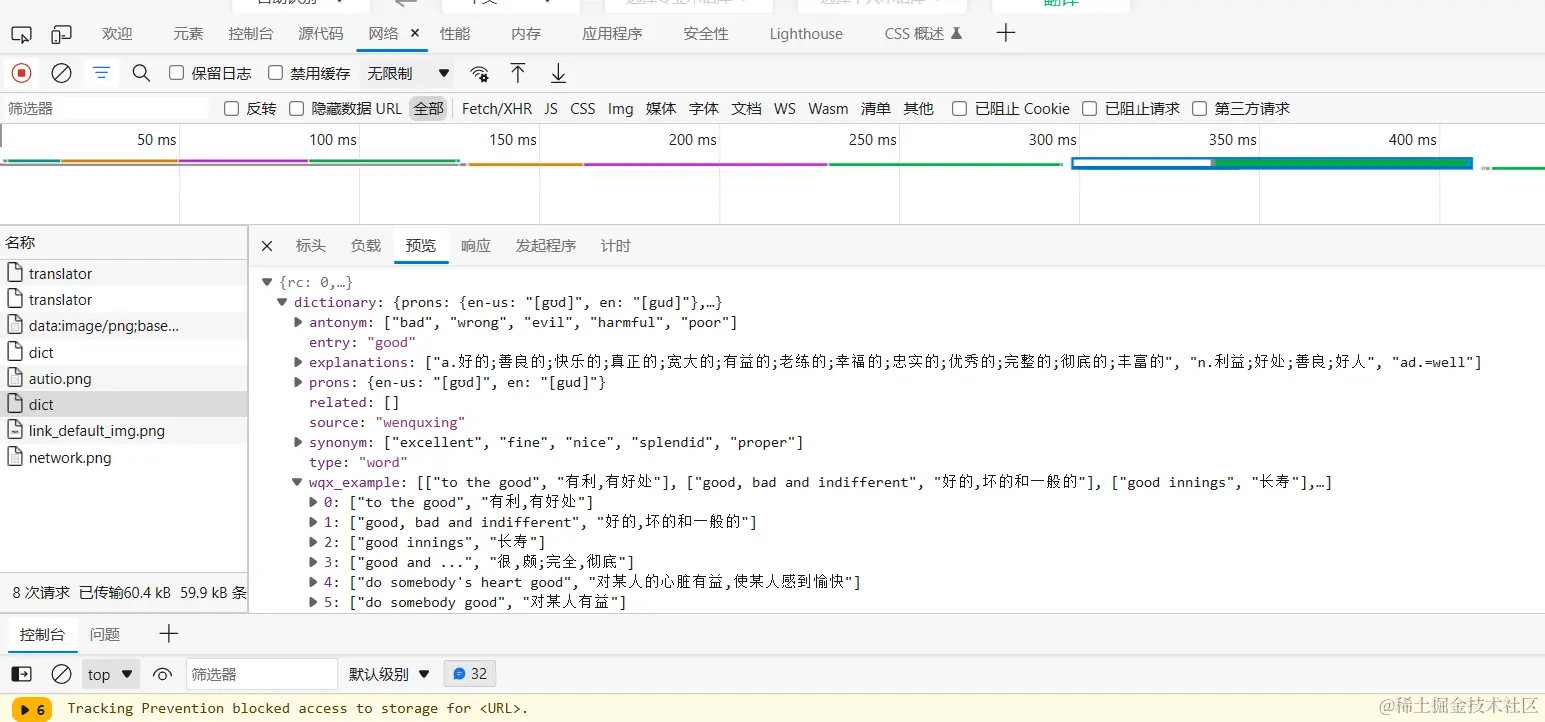Open the 应用程序 tab
Screen dimensions: 1545x722
(612, 33)
